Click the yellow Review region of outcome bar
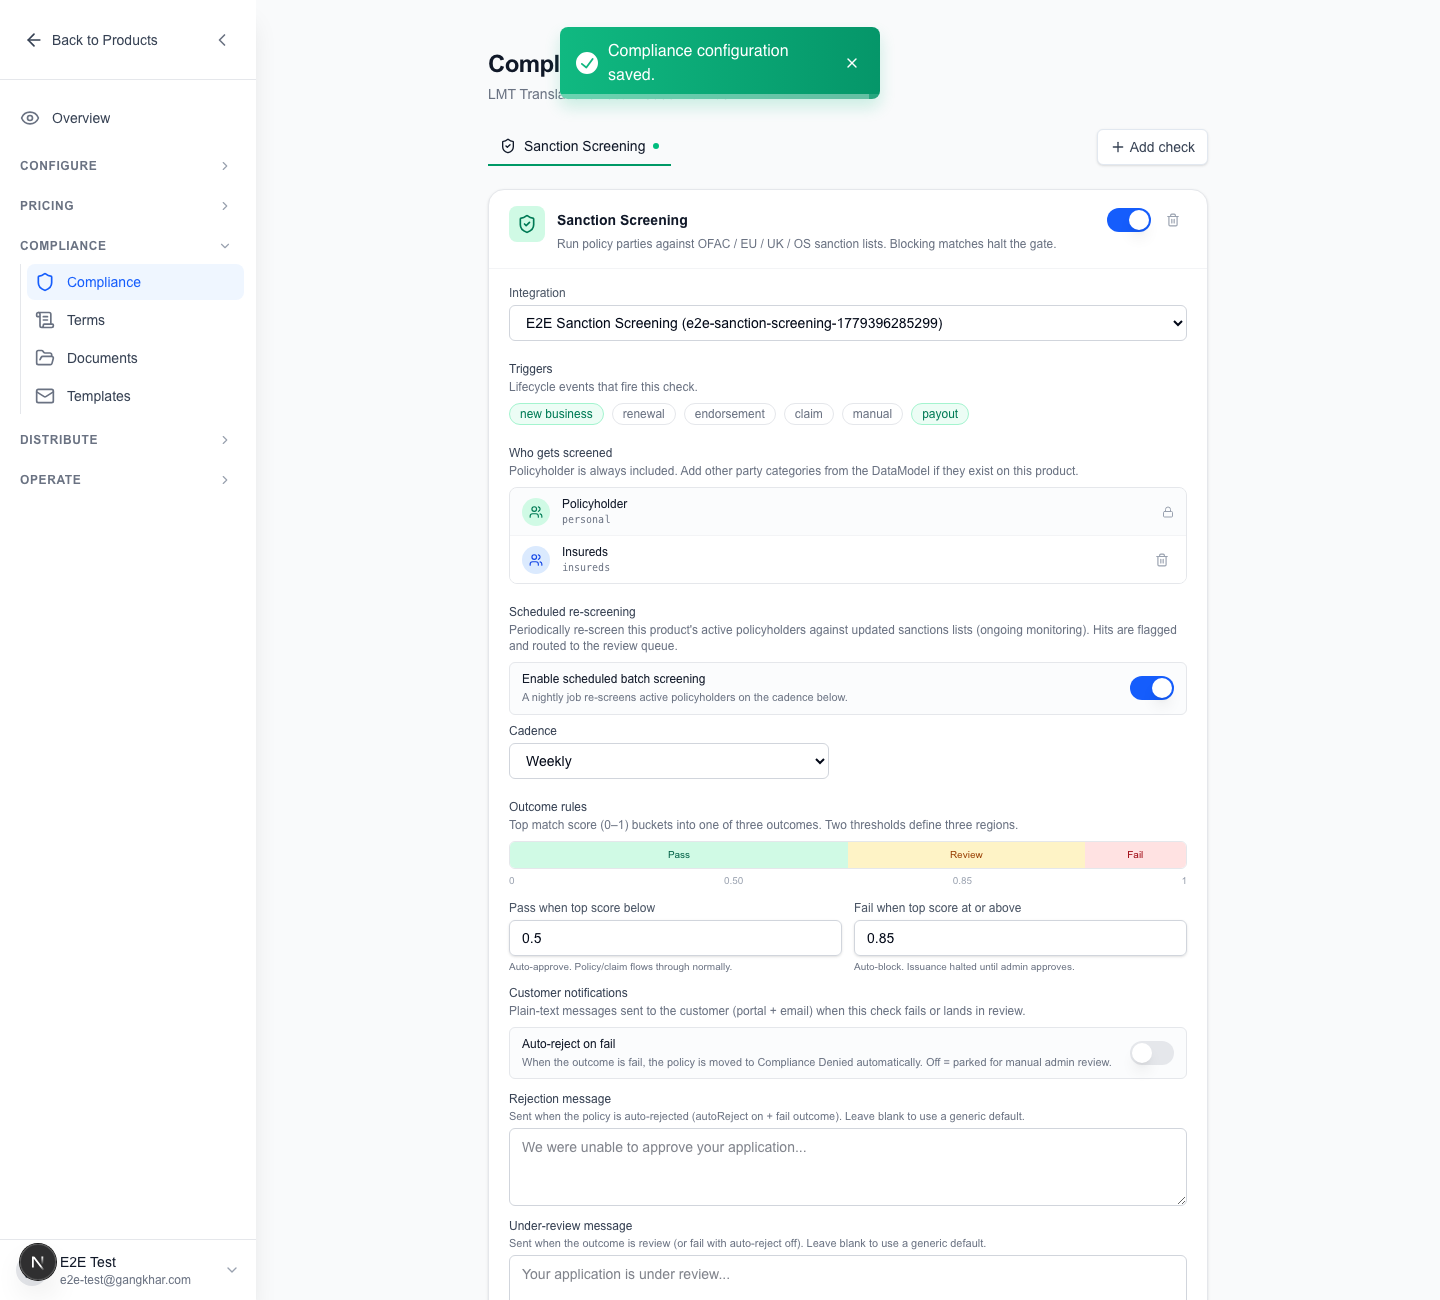This screenshot has height=1300, width=1440. click(966, 855)
